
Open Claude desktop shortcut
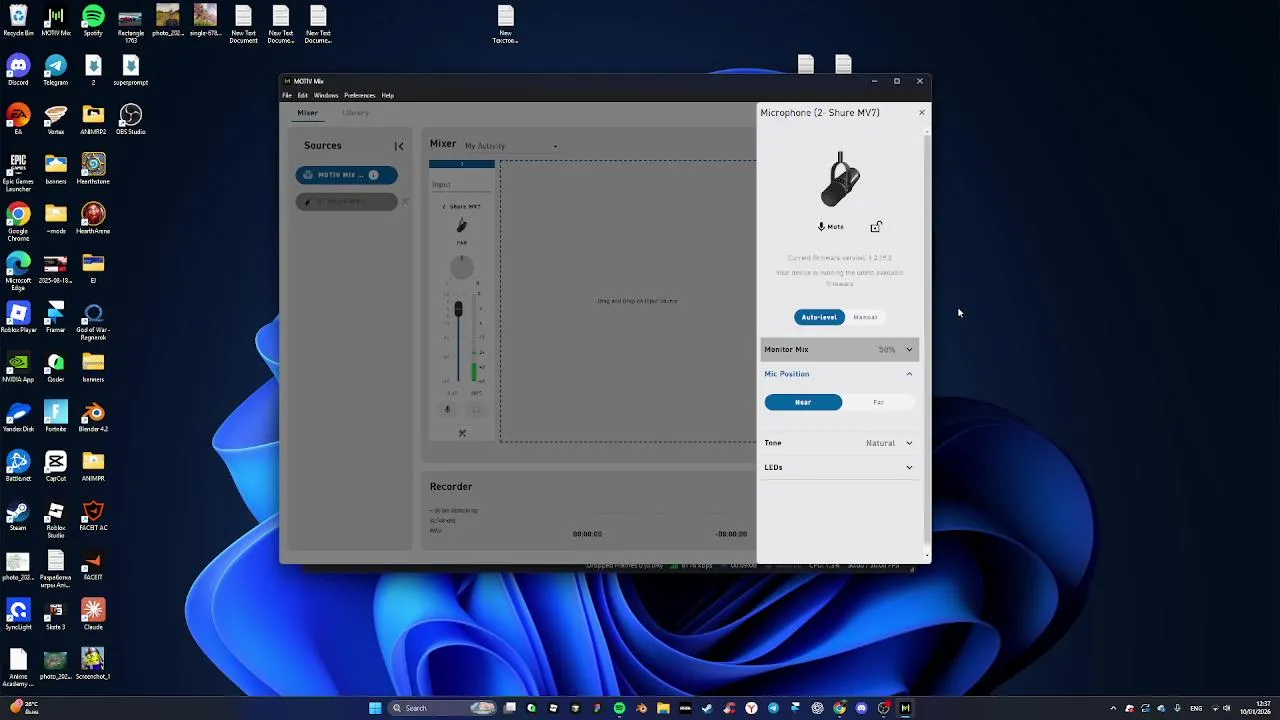(x=93, y=614)
